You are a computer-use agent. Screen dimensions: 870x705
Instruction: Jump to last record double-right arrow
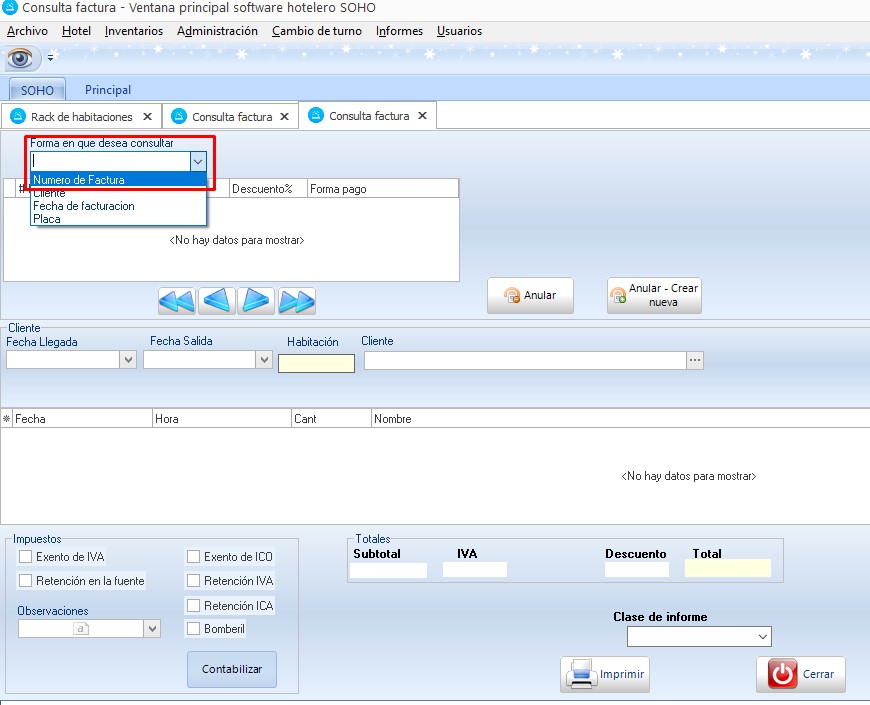(297, 300)
